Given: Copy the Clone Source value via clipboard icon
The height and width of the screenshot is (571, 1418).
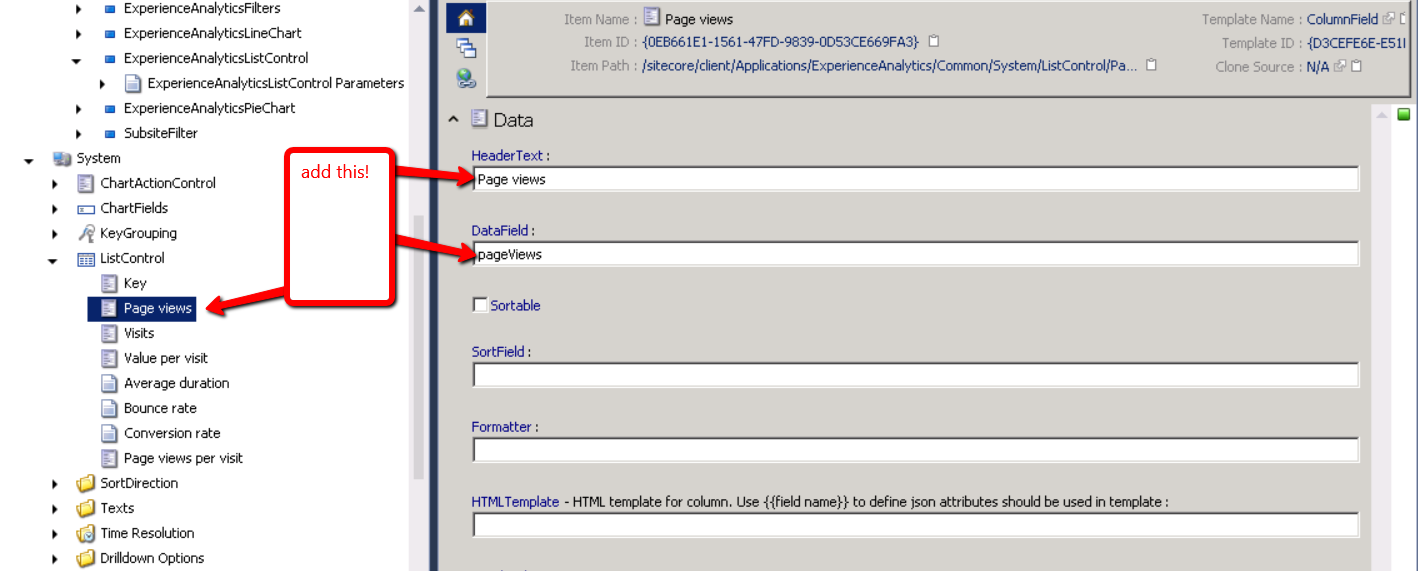Looking at the screenshot, I should 1356,67.
